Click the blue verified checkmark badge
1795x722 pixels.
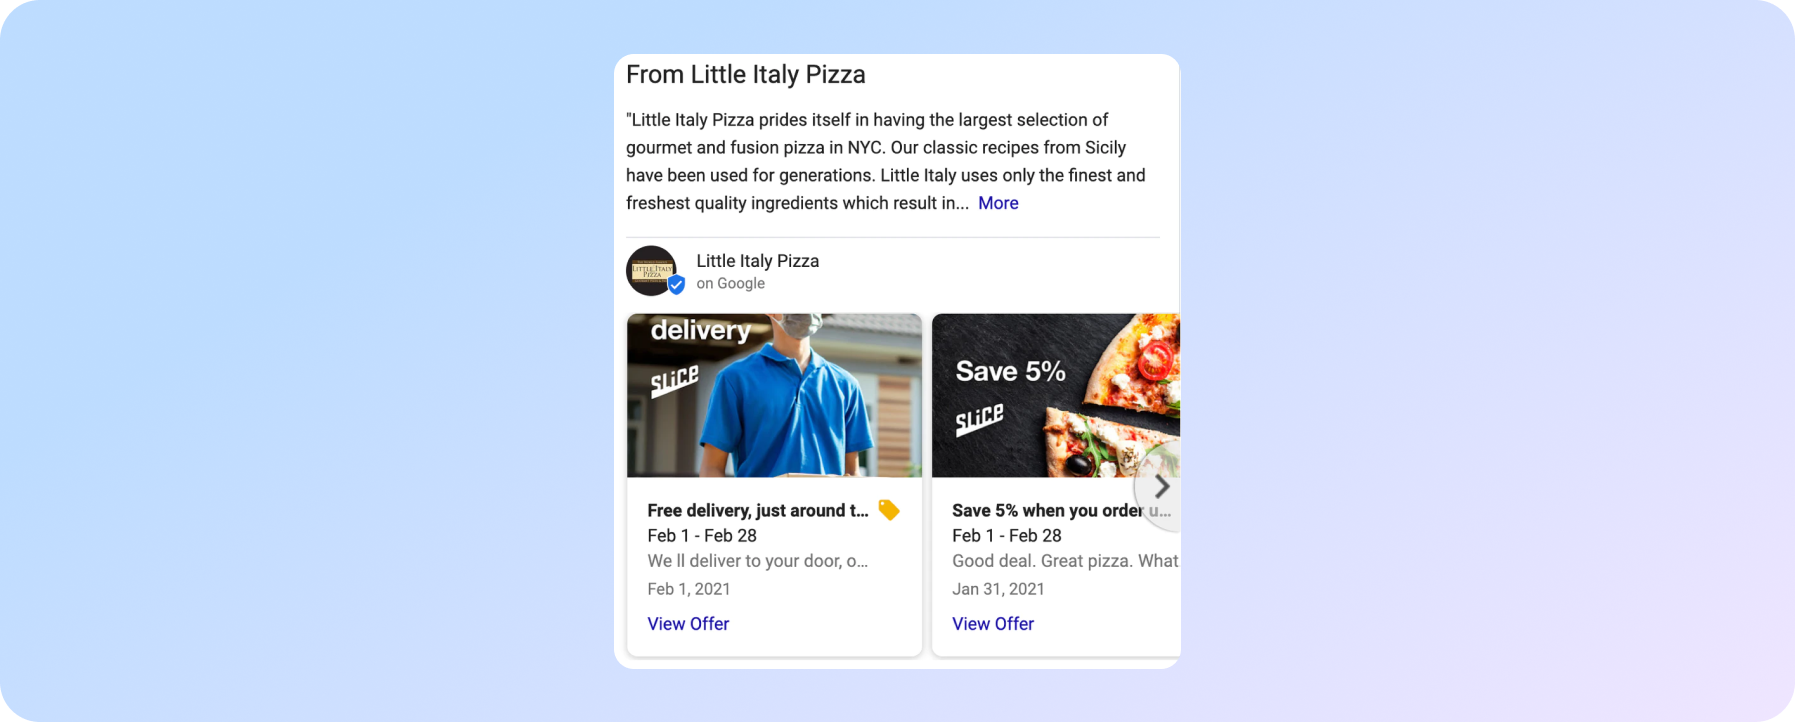pyautogui.click(x=676, y=285)
